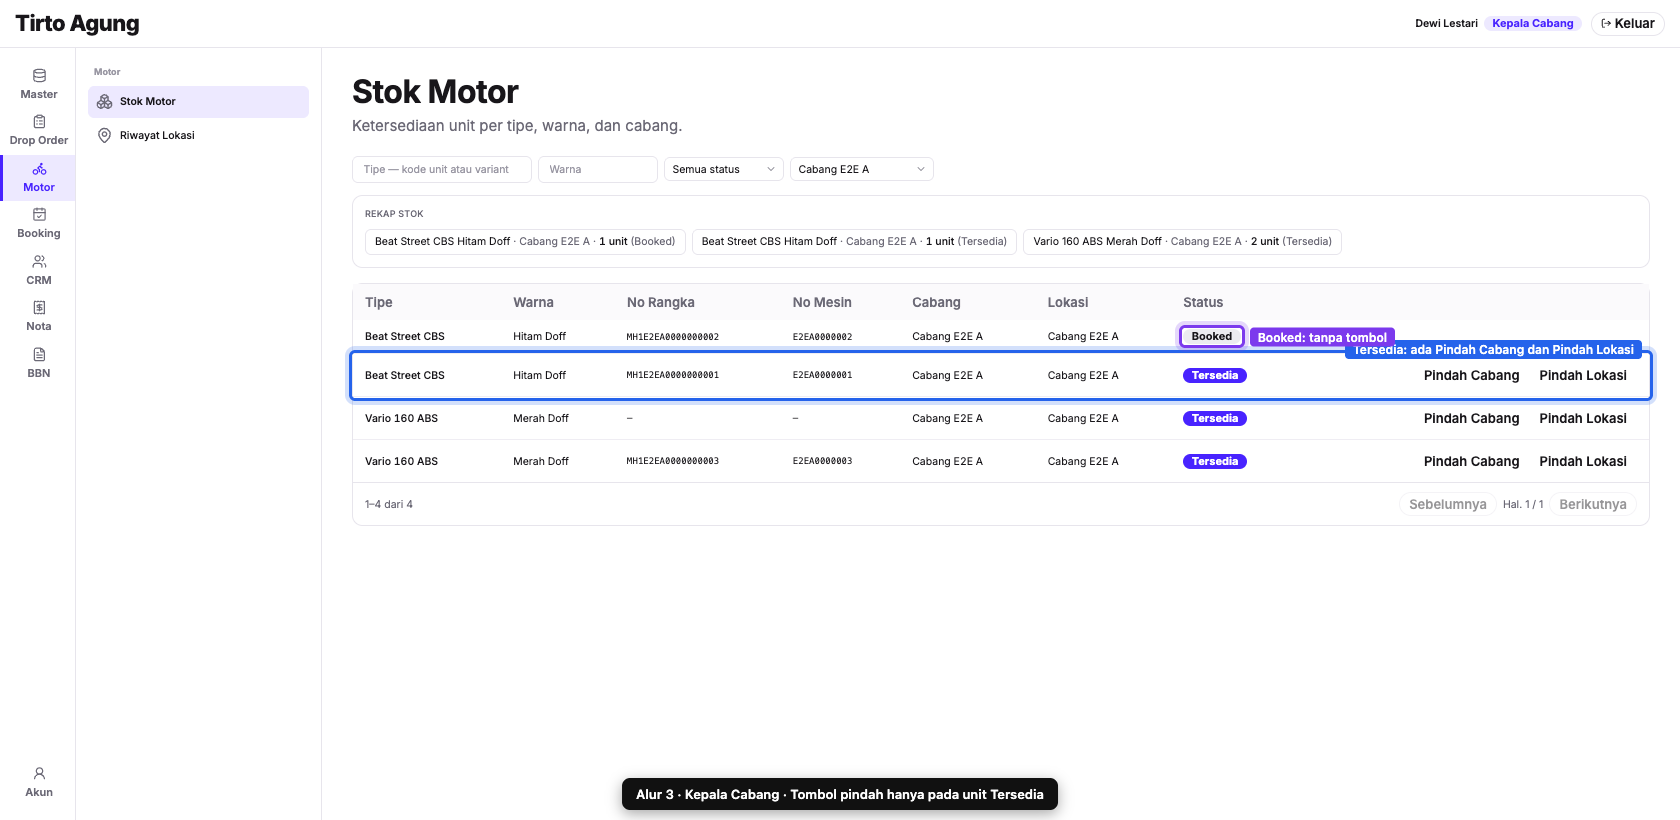1680x820 pixels.
Task: Click Pindah Lokasi for rangka ending 0003
Action: [1583, 461]
